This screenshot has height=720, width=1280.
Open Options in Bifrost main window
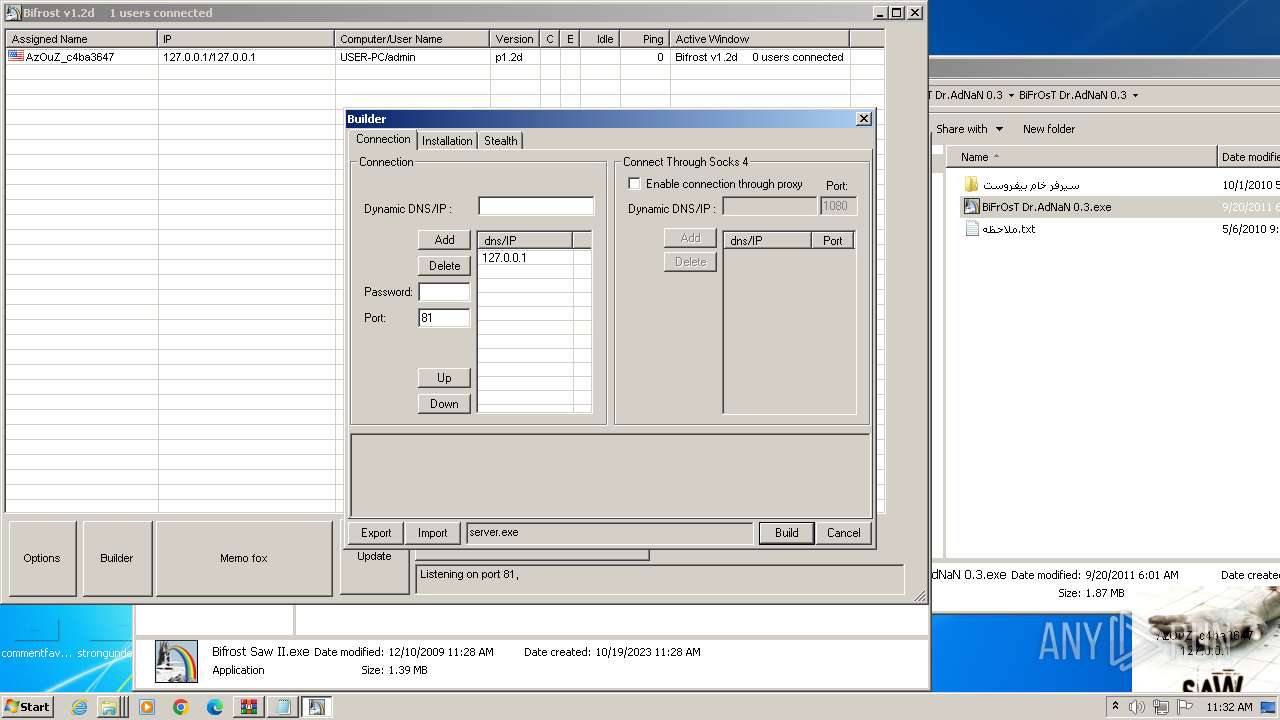[x=42, y=558]
